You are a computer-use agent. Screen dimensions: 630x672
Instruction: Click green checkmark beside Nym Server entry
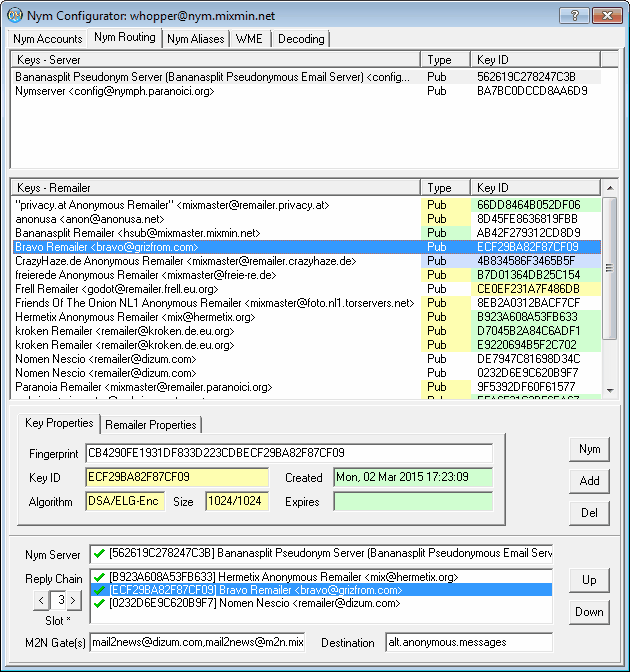pyautogui.click(x=97, y=553)
